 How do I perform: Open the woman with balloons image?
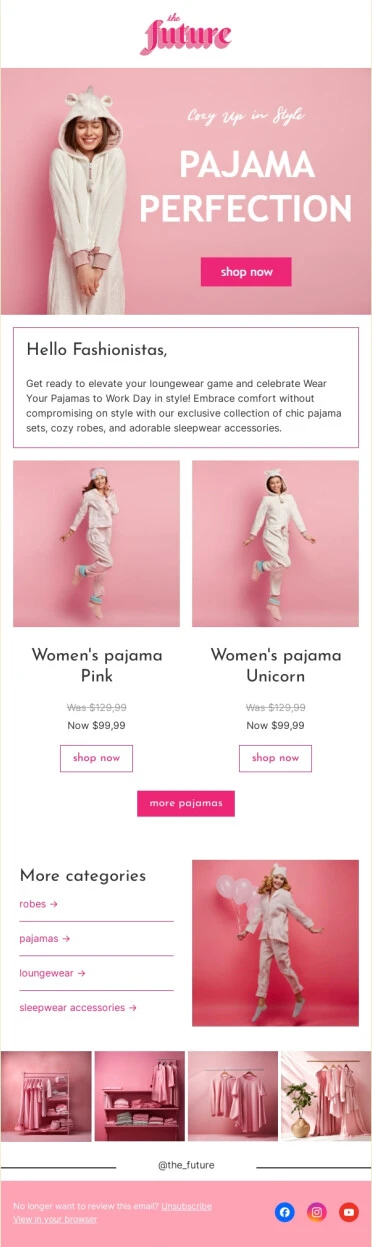tap(275, 943)
